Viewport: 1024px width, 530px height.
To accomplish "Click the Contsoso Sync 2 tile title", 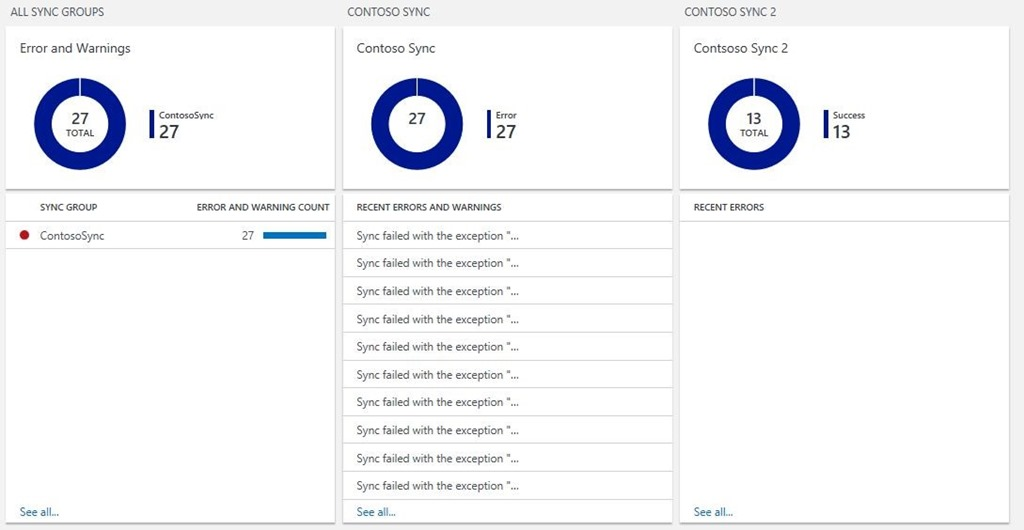I will click(x=741, y=48).
